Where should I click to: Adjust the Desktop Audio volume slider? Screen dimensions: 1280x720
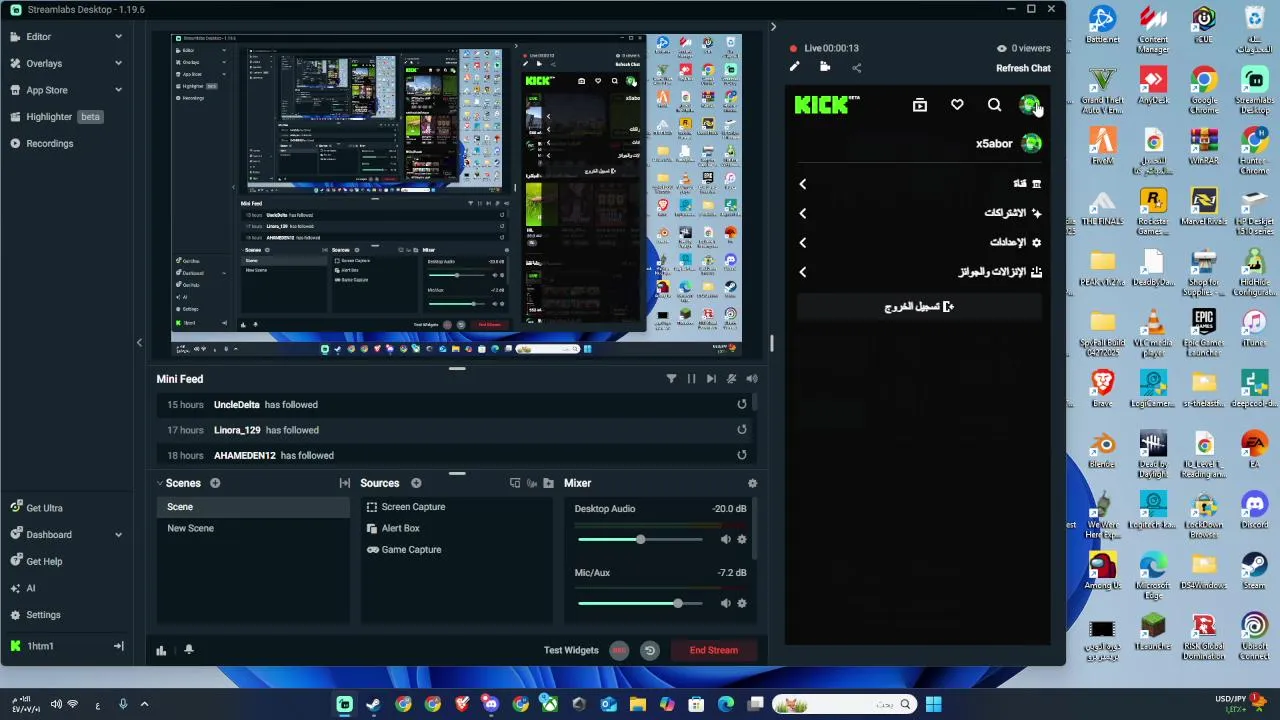point(640,540)
